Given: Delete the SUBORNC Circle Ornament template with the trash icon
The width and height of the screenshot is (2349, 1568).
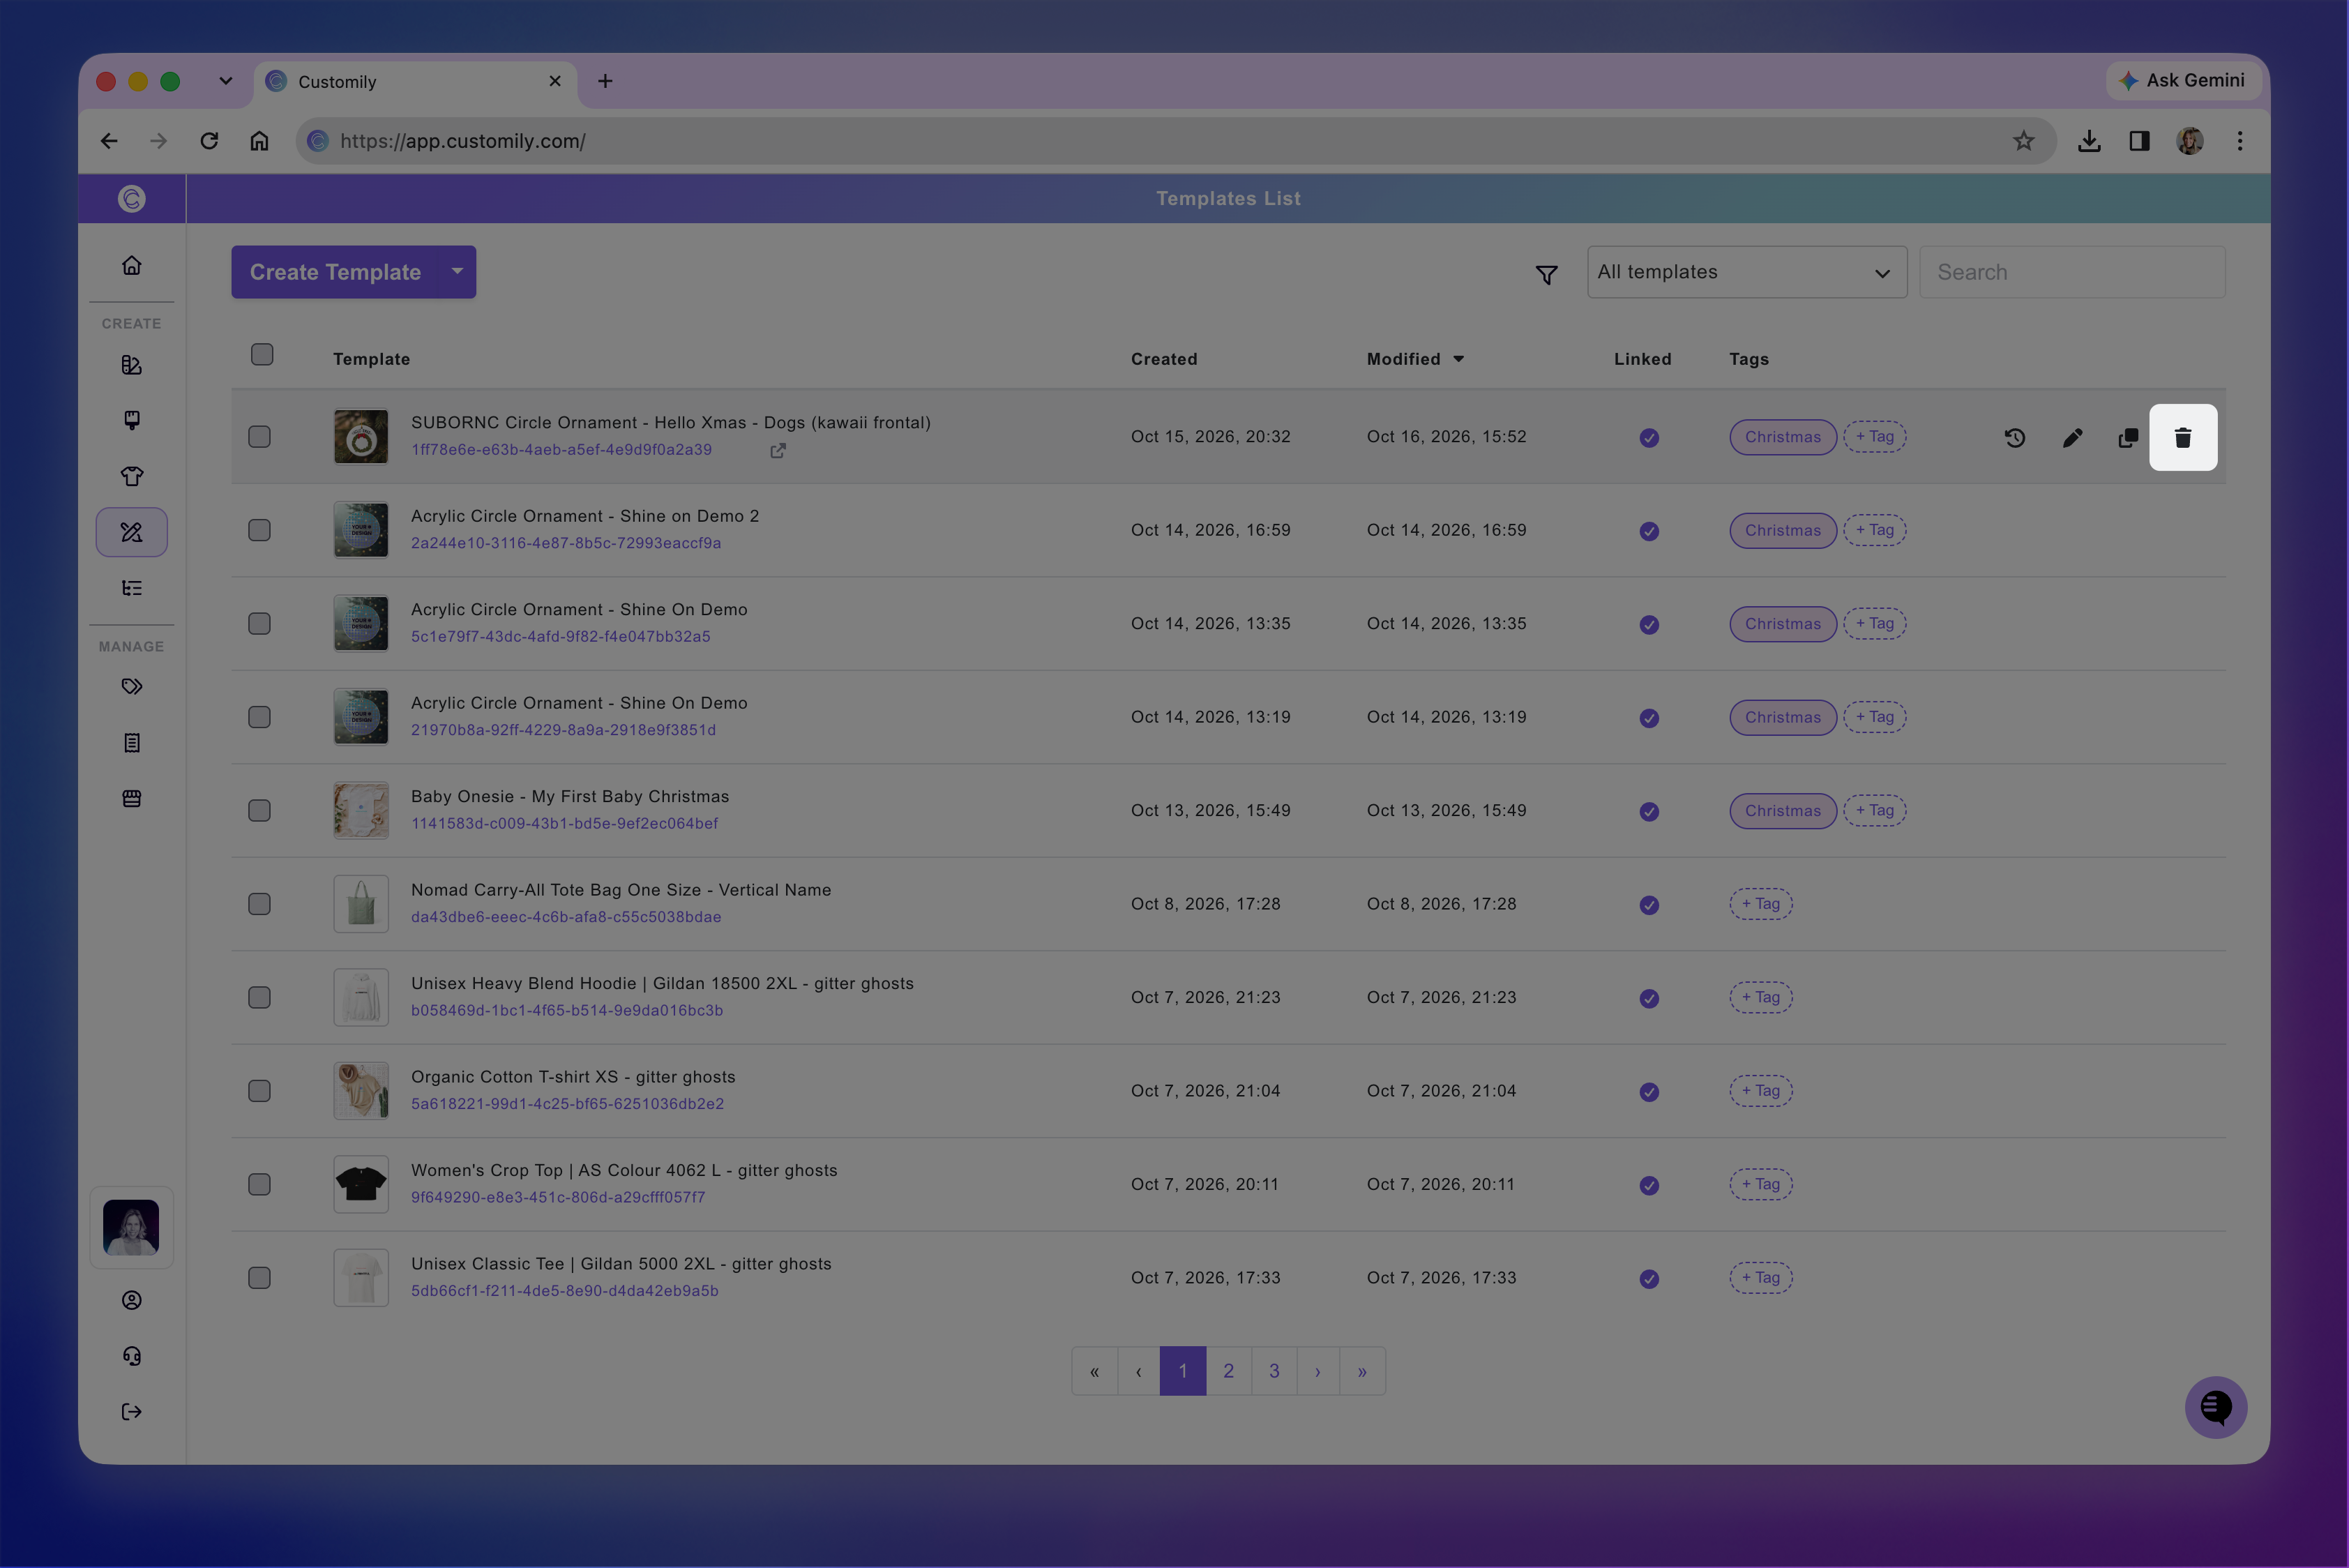Looking at the screenshot, I should click(x=2183, y=437).
